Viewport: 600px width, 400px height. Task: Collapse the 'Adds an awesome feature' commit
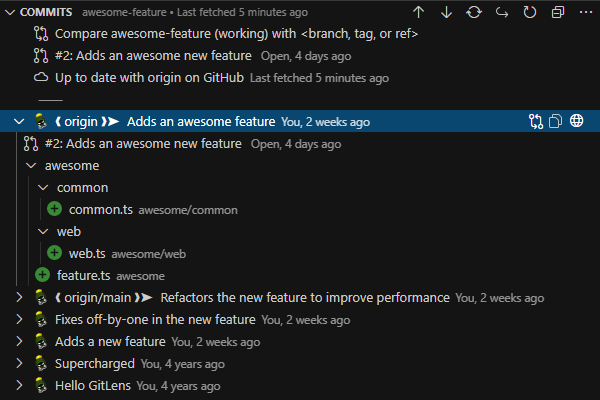[19, 122]
